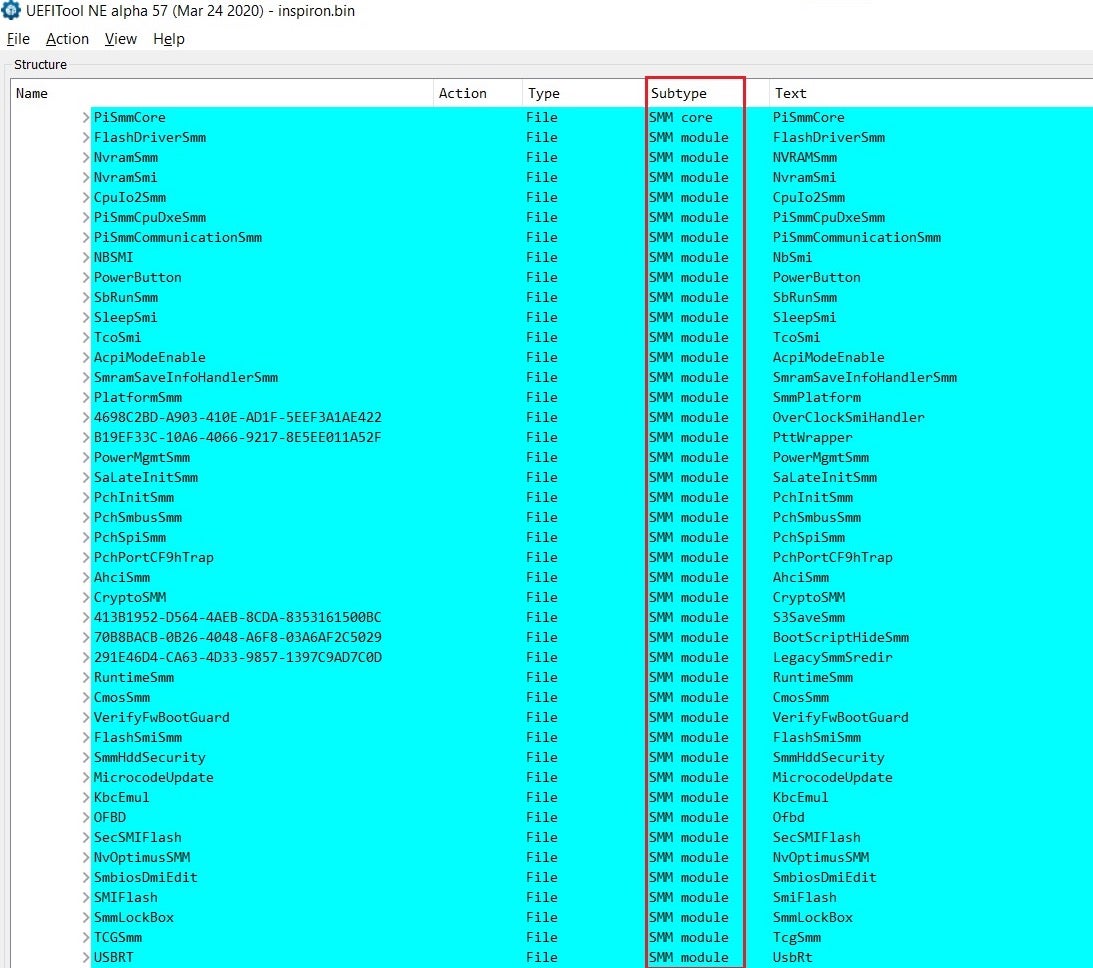Sort by the Type column header
The width and height of the screenshot is (1093, 968).
point(544,93)
